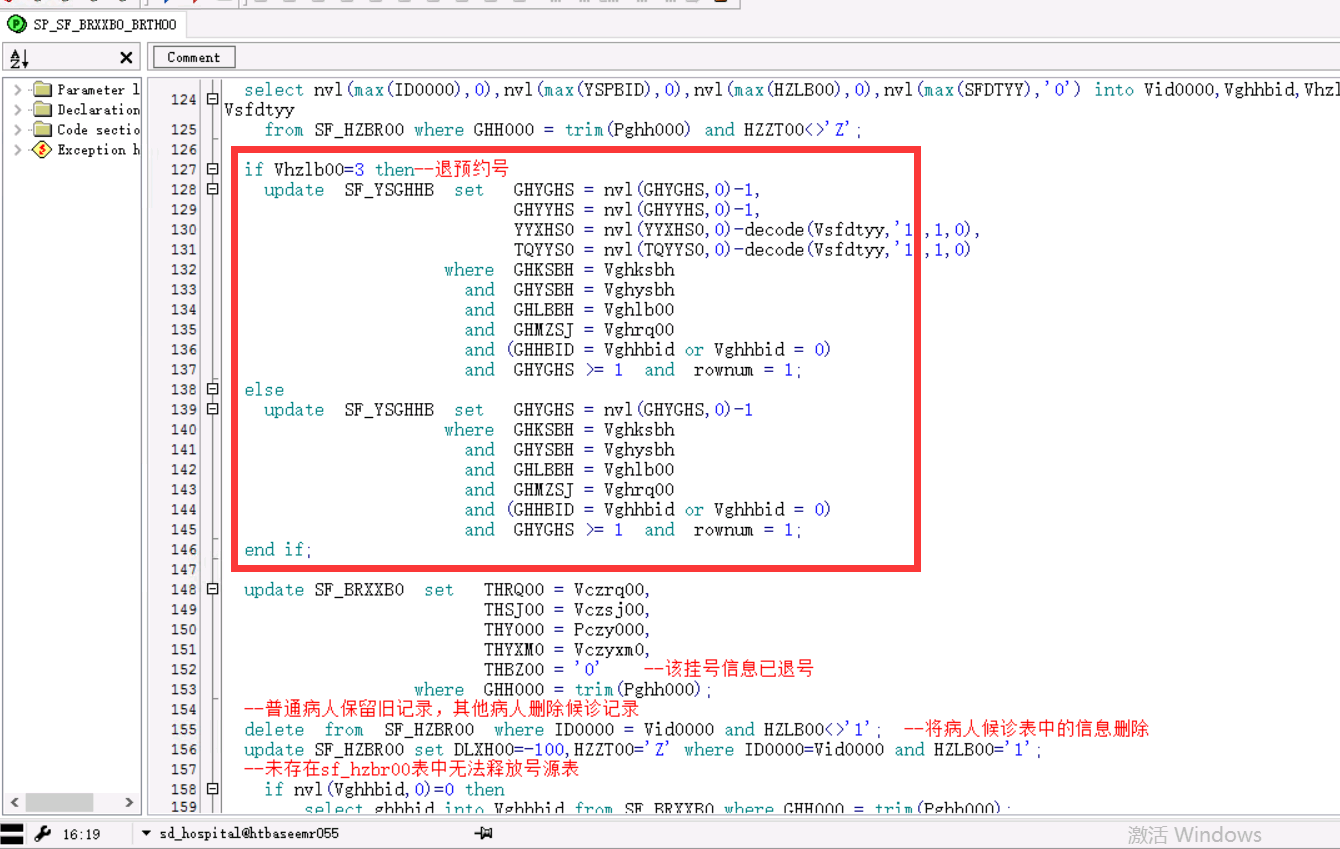The width and height of the screenshot is (1340, 849).
Task: Click the wrapped 'Vsfdtyy' text under line 124
Action: click(259, 110)
